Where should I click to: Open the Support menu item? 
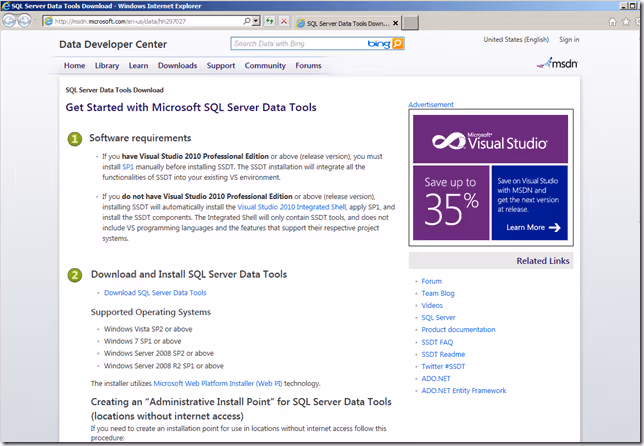pyautogui.click(x=221, y=66)
